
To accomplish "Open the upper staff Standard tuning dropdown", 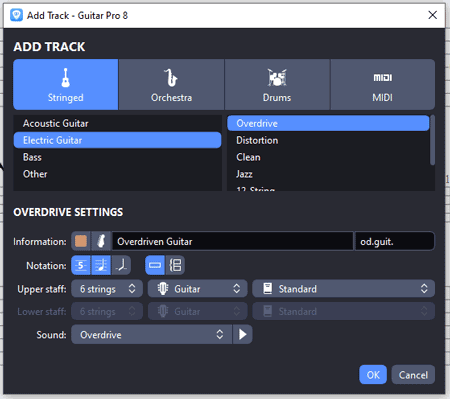I will click(x=343, y=289).
